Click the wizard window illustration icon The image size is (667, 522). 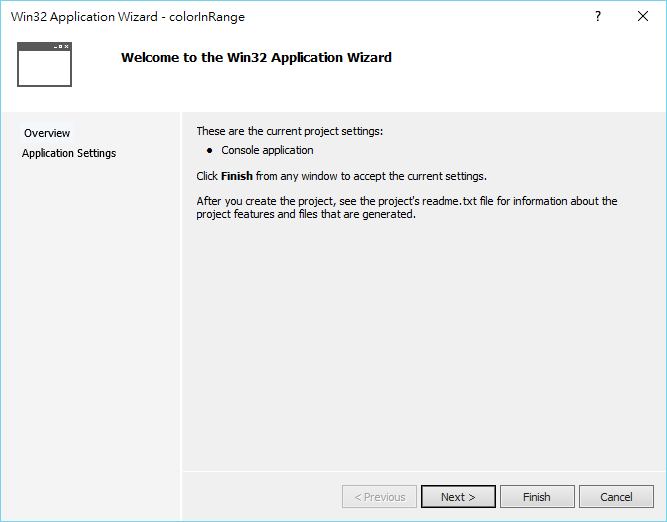tap(44, 64)
